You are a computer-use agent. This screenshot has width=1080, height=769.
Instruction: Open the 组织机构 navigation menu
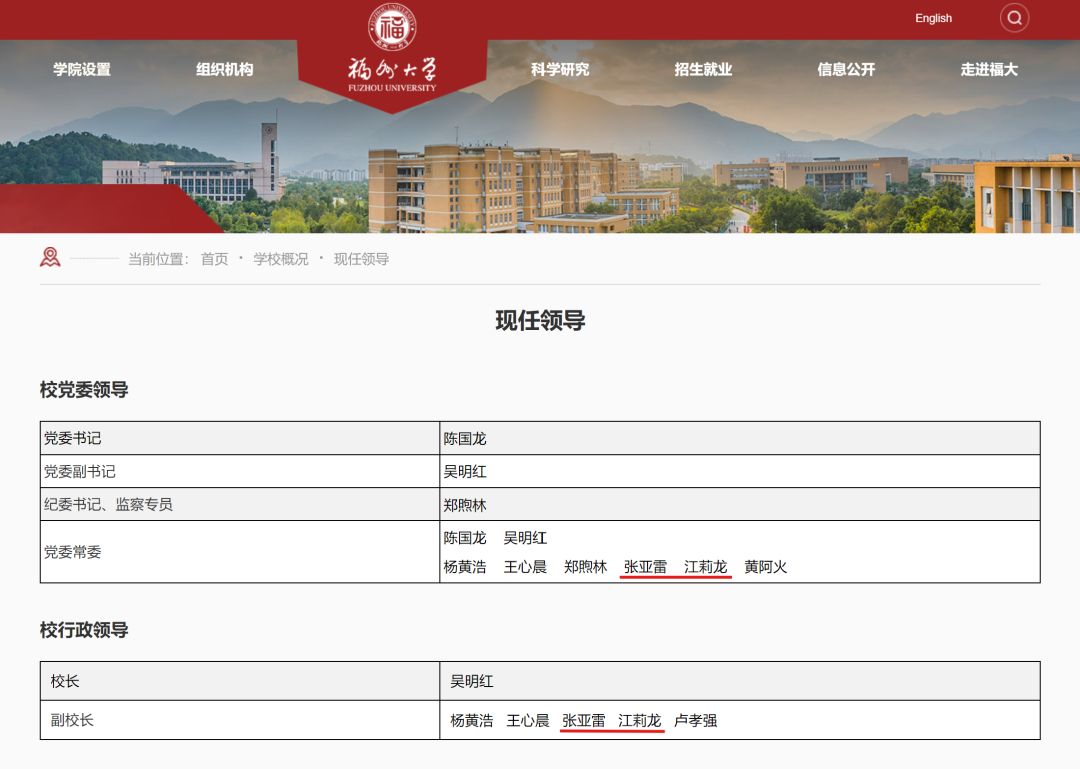(226, 69)
